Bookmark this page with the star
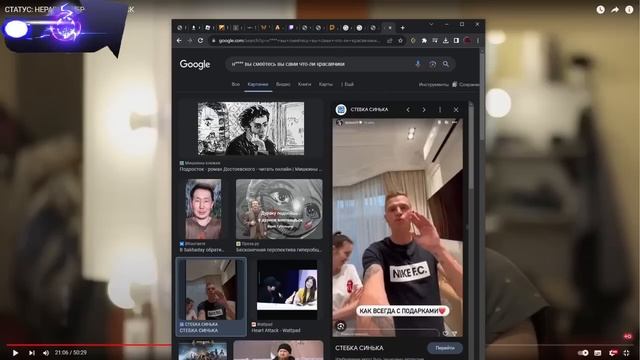This screenshot has height=360, width=640. pos(400,40)
